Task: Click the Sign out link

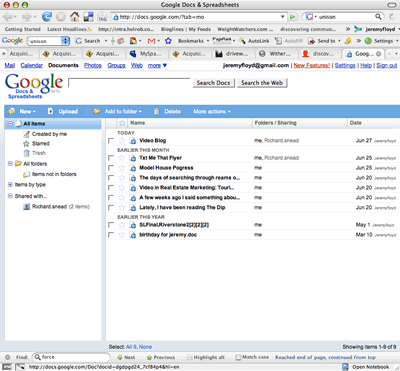Action: [387, 65]
